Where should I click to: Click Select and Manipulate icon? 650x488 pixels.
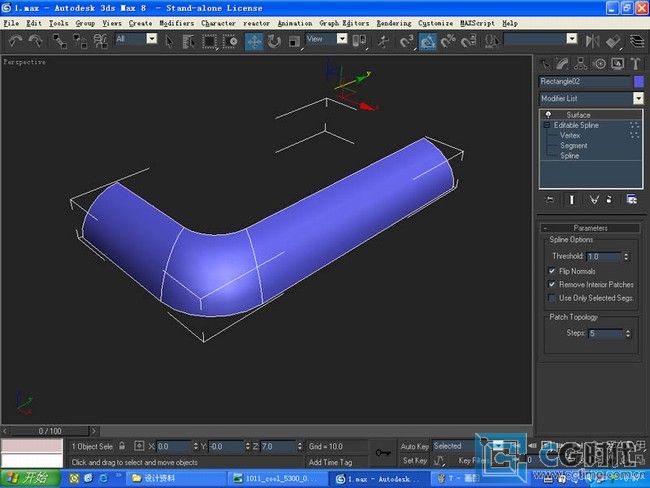(383, 41)
